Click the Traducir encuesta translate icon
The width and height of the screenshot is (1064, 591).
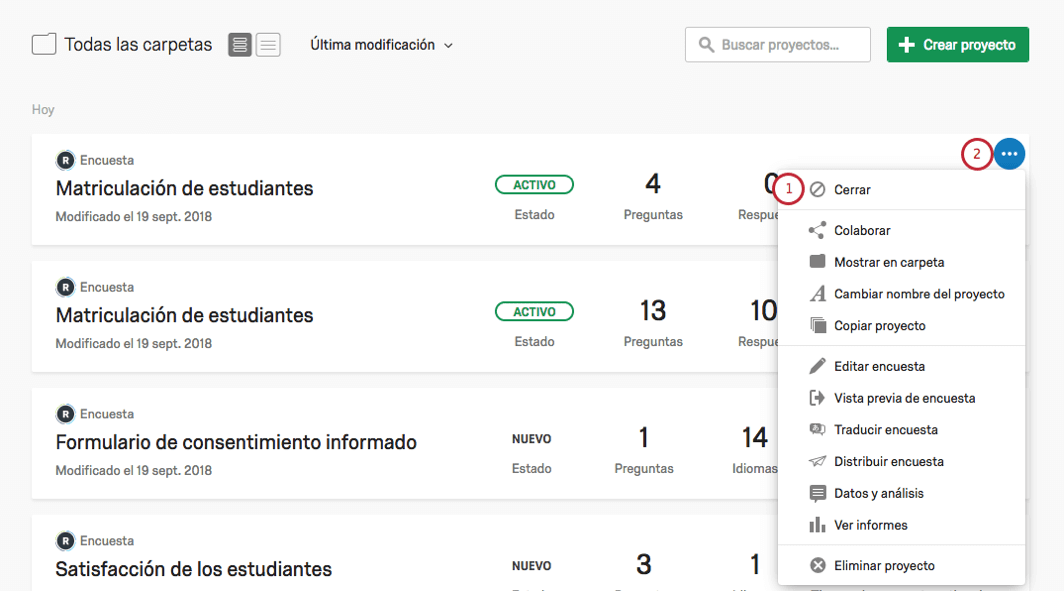pos(818,430)
